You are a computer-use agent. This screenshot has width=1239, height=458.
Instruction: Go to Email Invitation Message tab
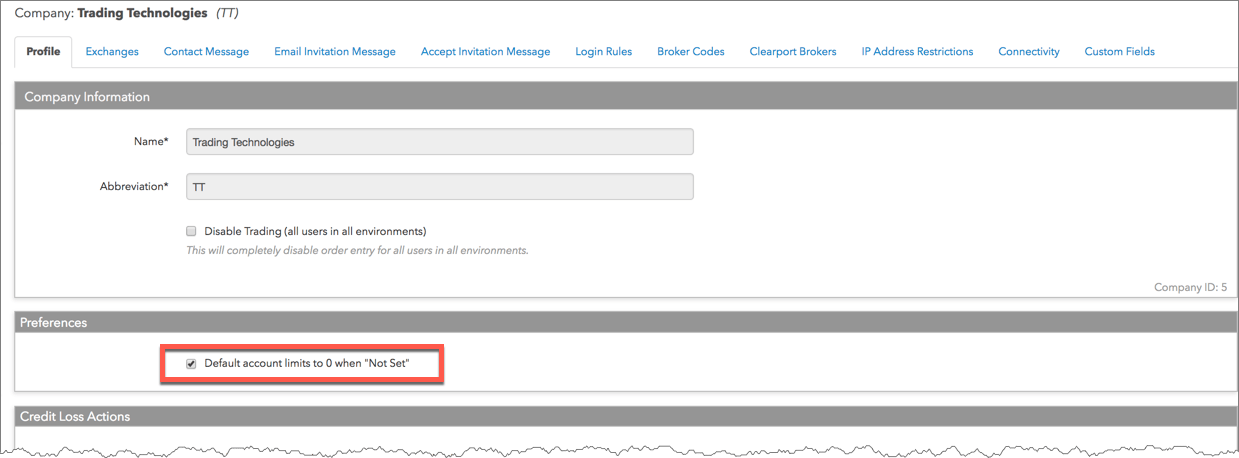335,52
